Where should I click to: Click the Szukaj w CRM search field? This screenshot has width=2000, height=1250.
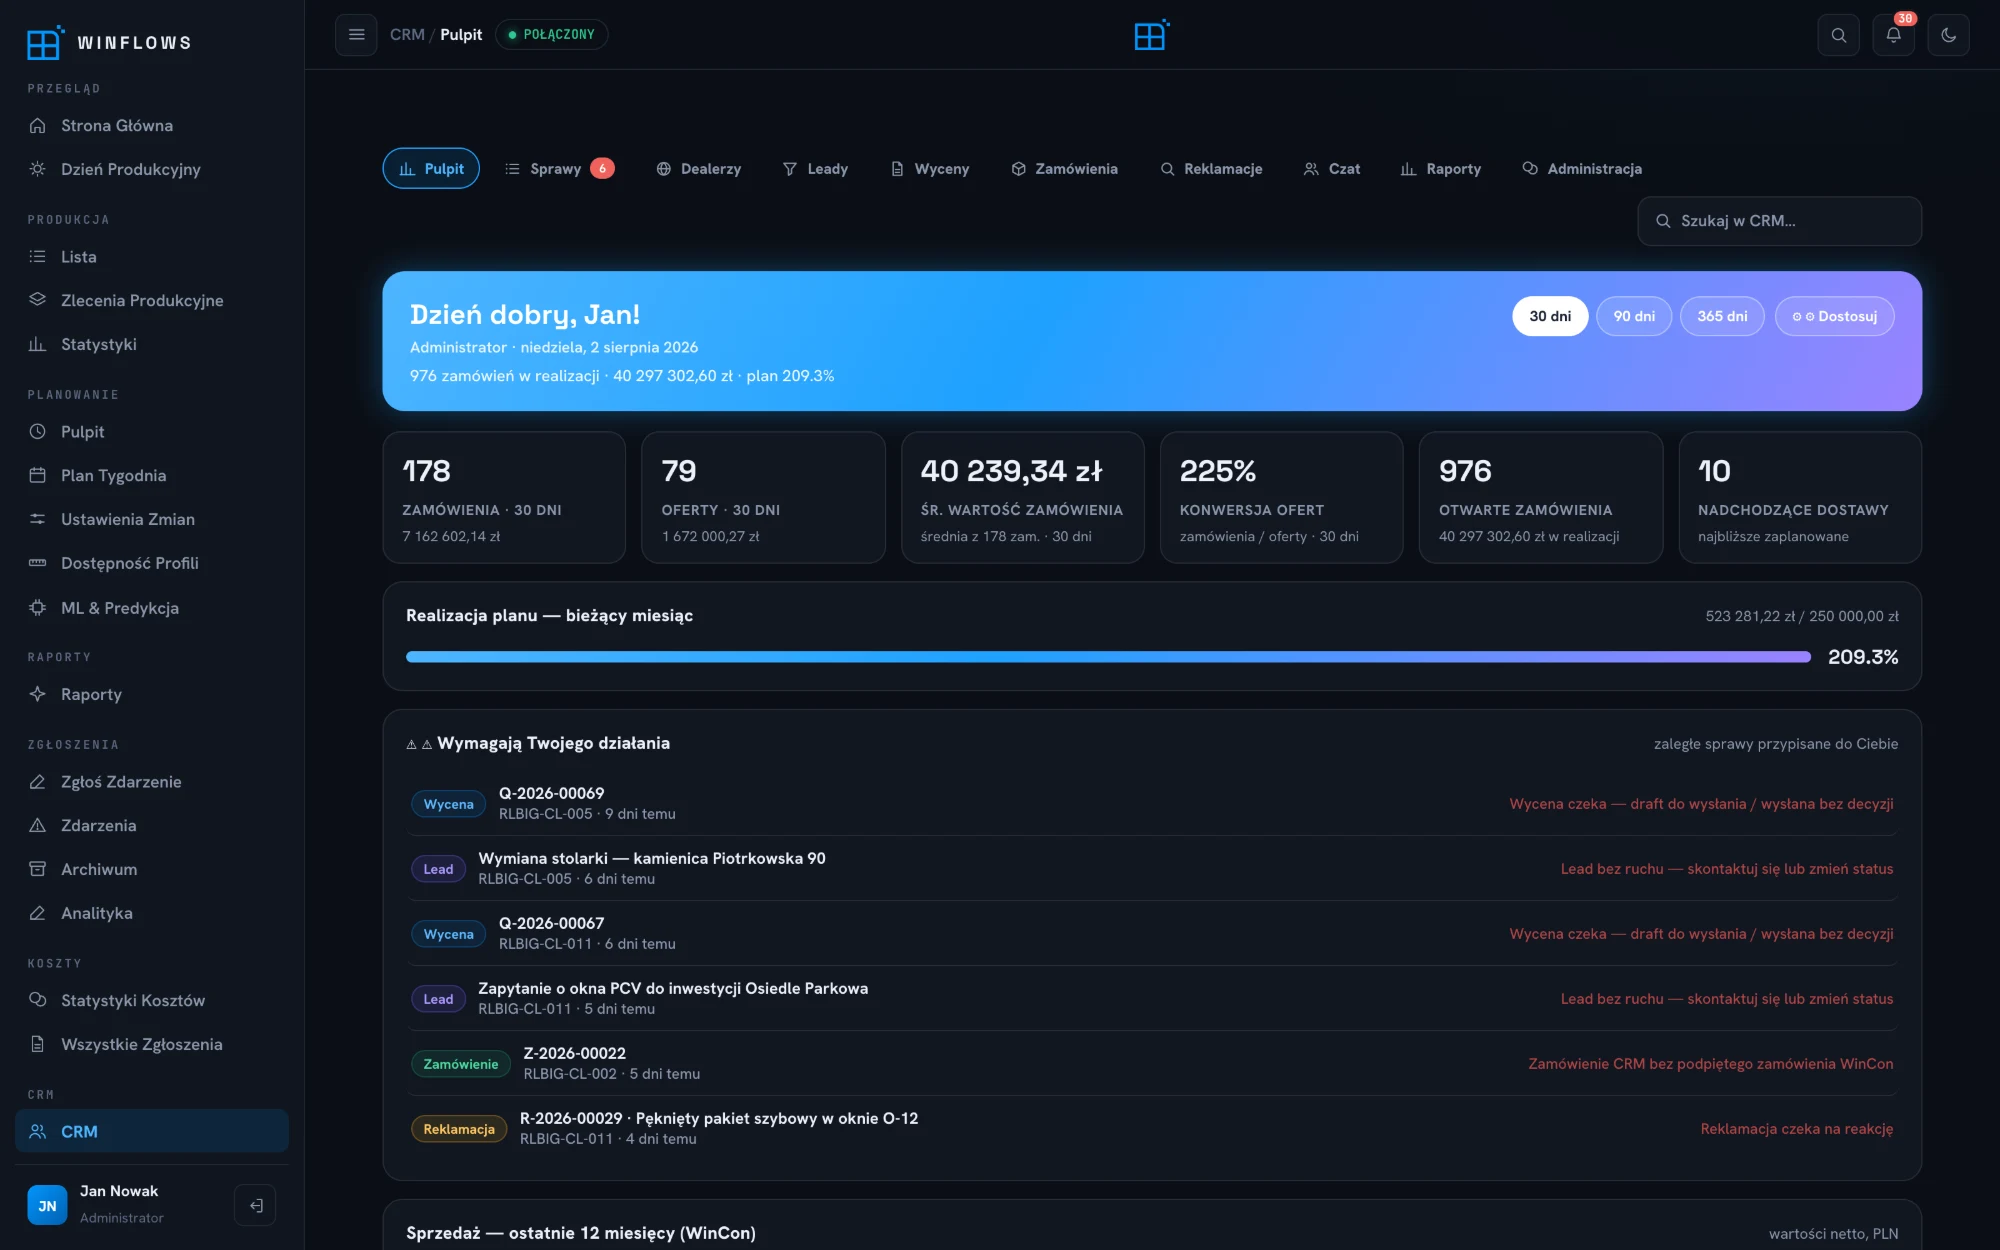point(1779,221)
